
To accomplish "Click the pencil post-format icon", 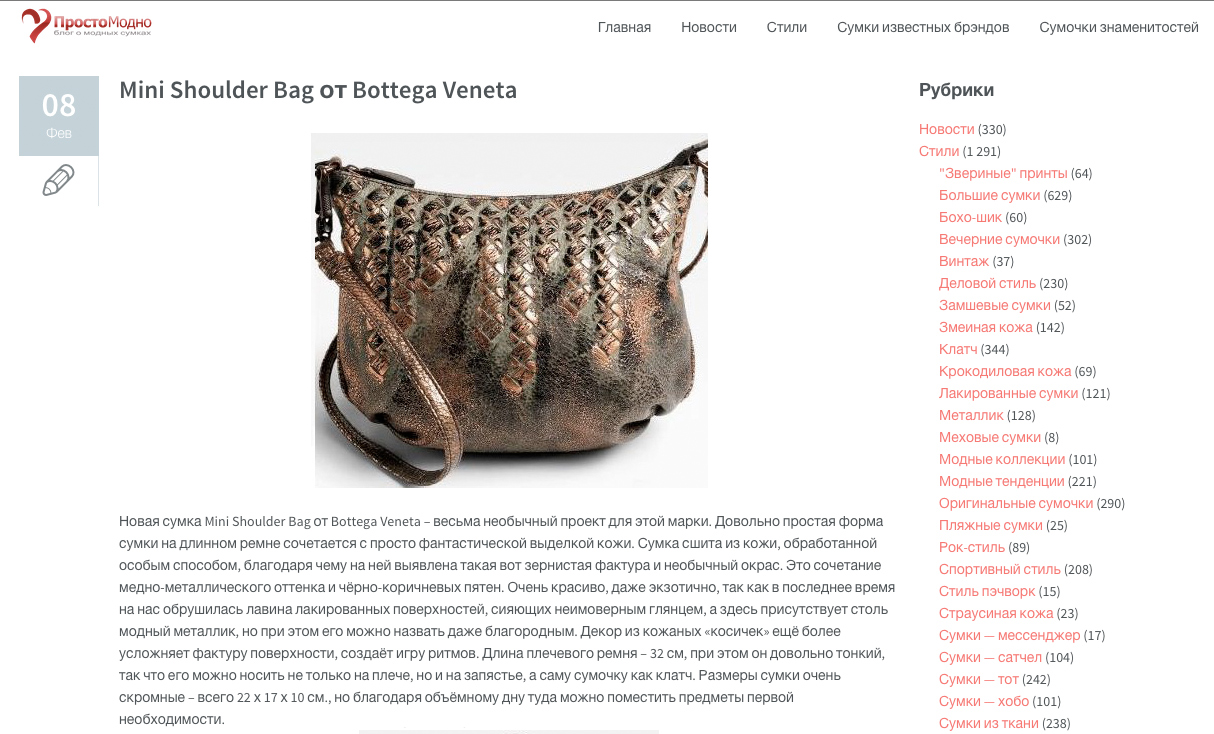I will click(59, 181).
